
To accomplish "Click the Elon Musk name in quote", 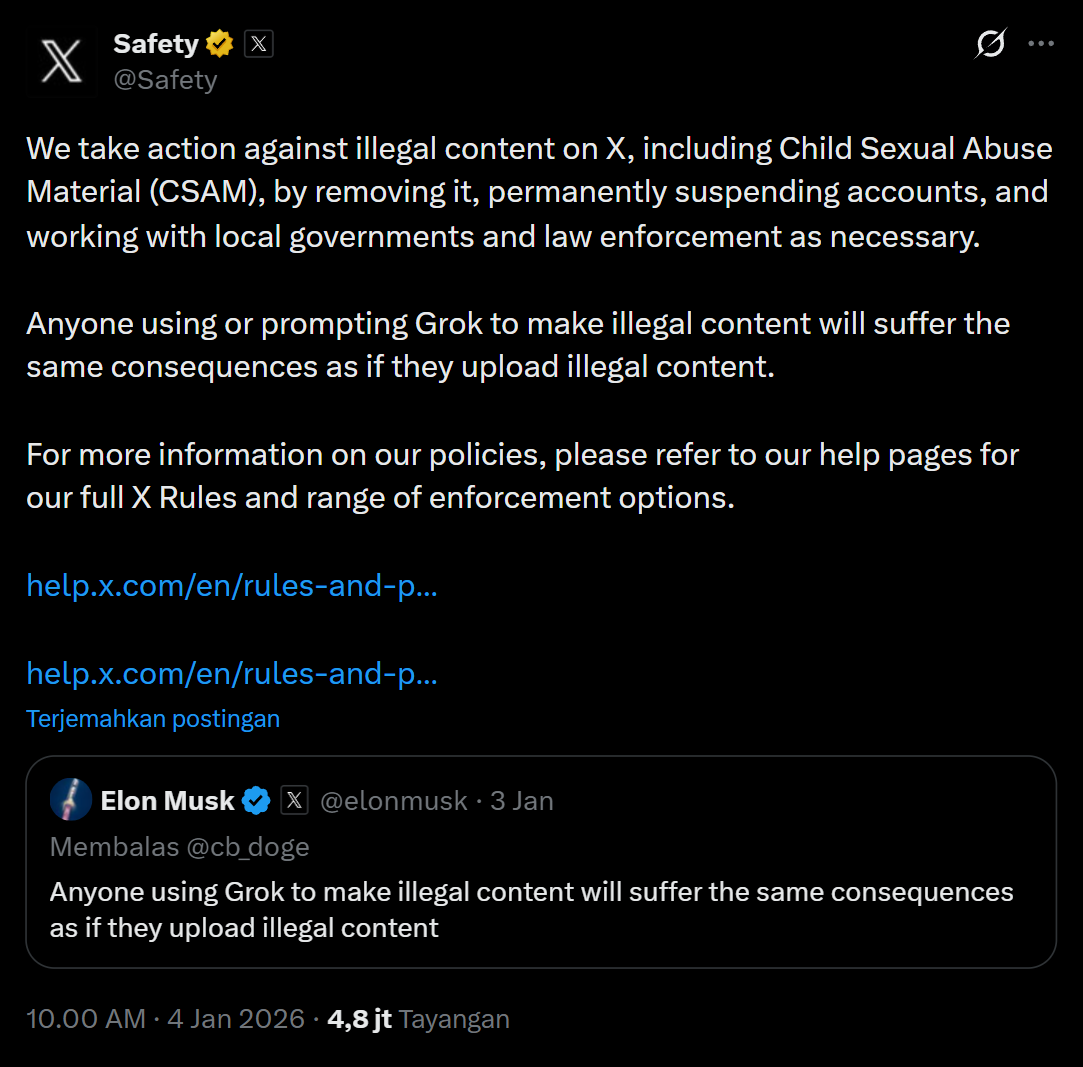I will click(167, 801).
